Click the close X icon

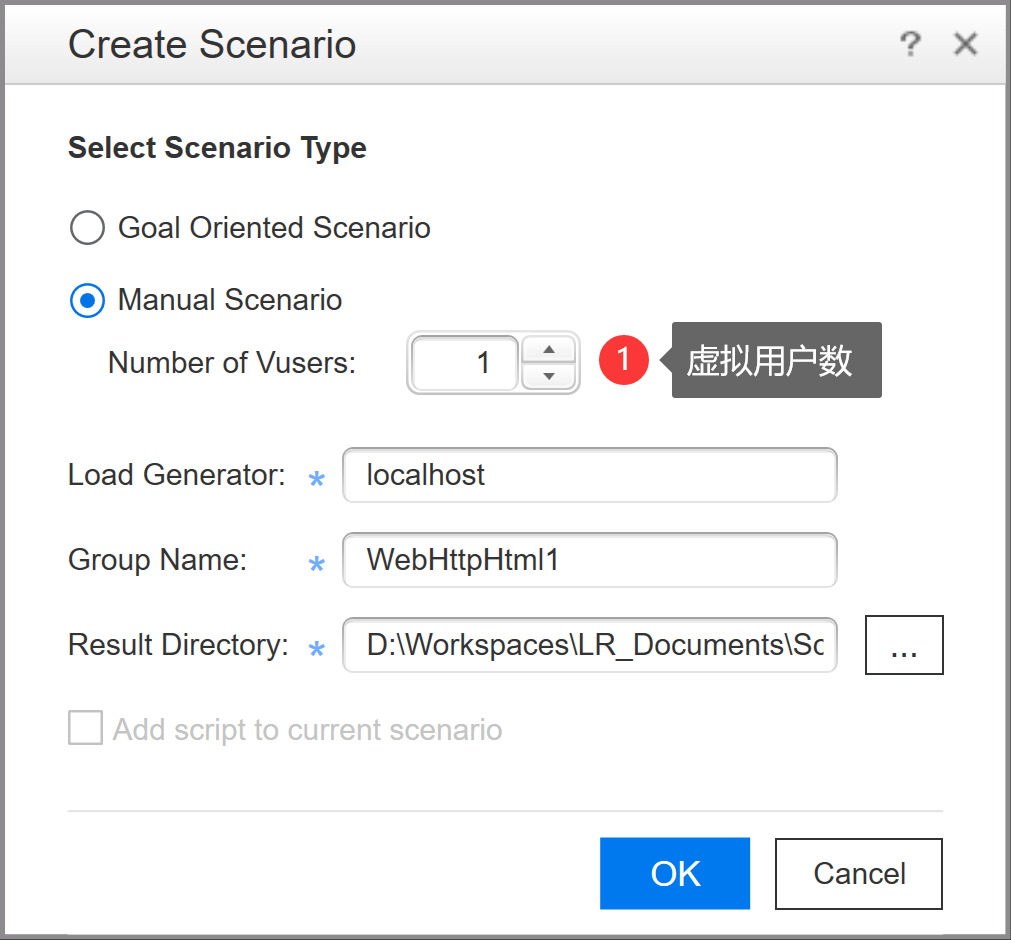tap(964, 44)
